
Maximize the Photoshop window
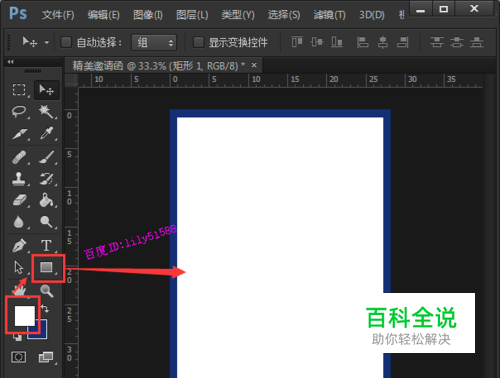click(443, 9)
